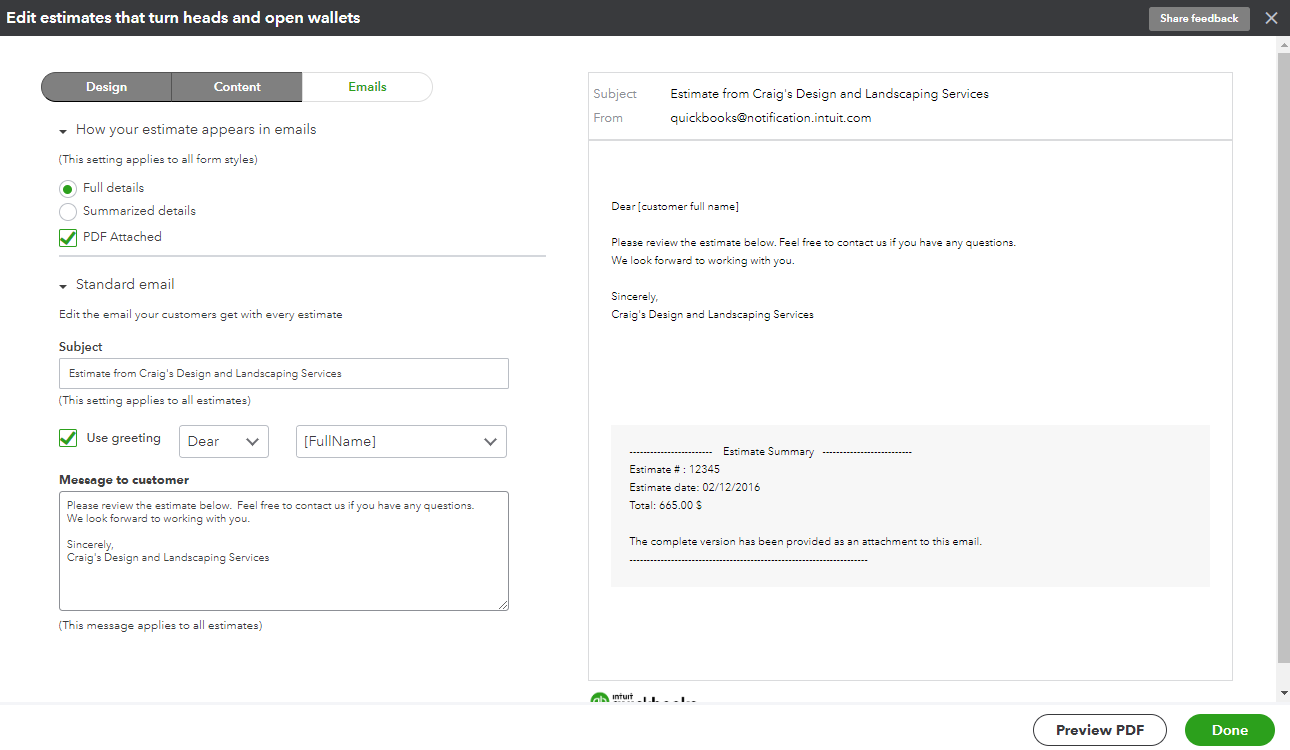Click the 'Estimate # : 12345' preview text
Image resolution: width=1290 pixels, height=750 pixels.
(675, 469)
